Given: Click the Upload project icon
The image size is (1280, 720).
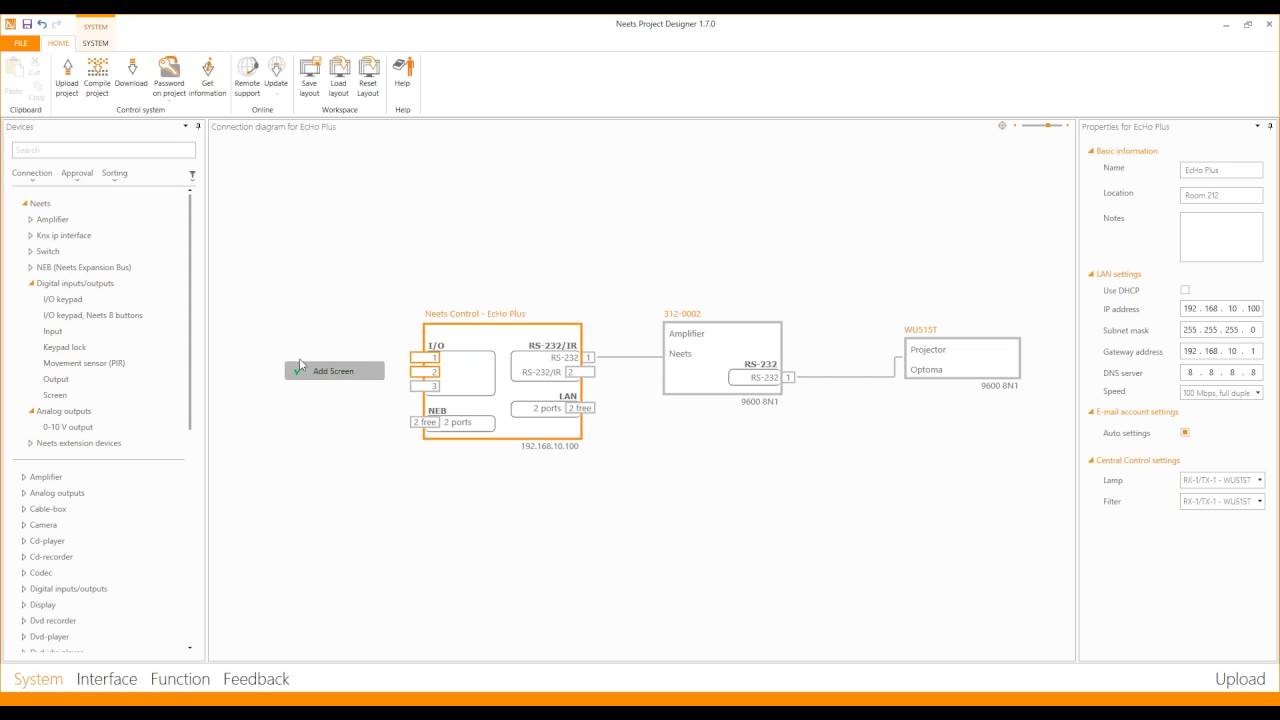Looking at the screenshot, I should [x=67, y=69].
